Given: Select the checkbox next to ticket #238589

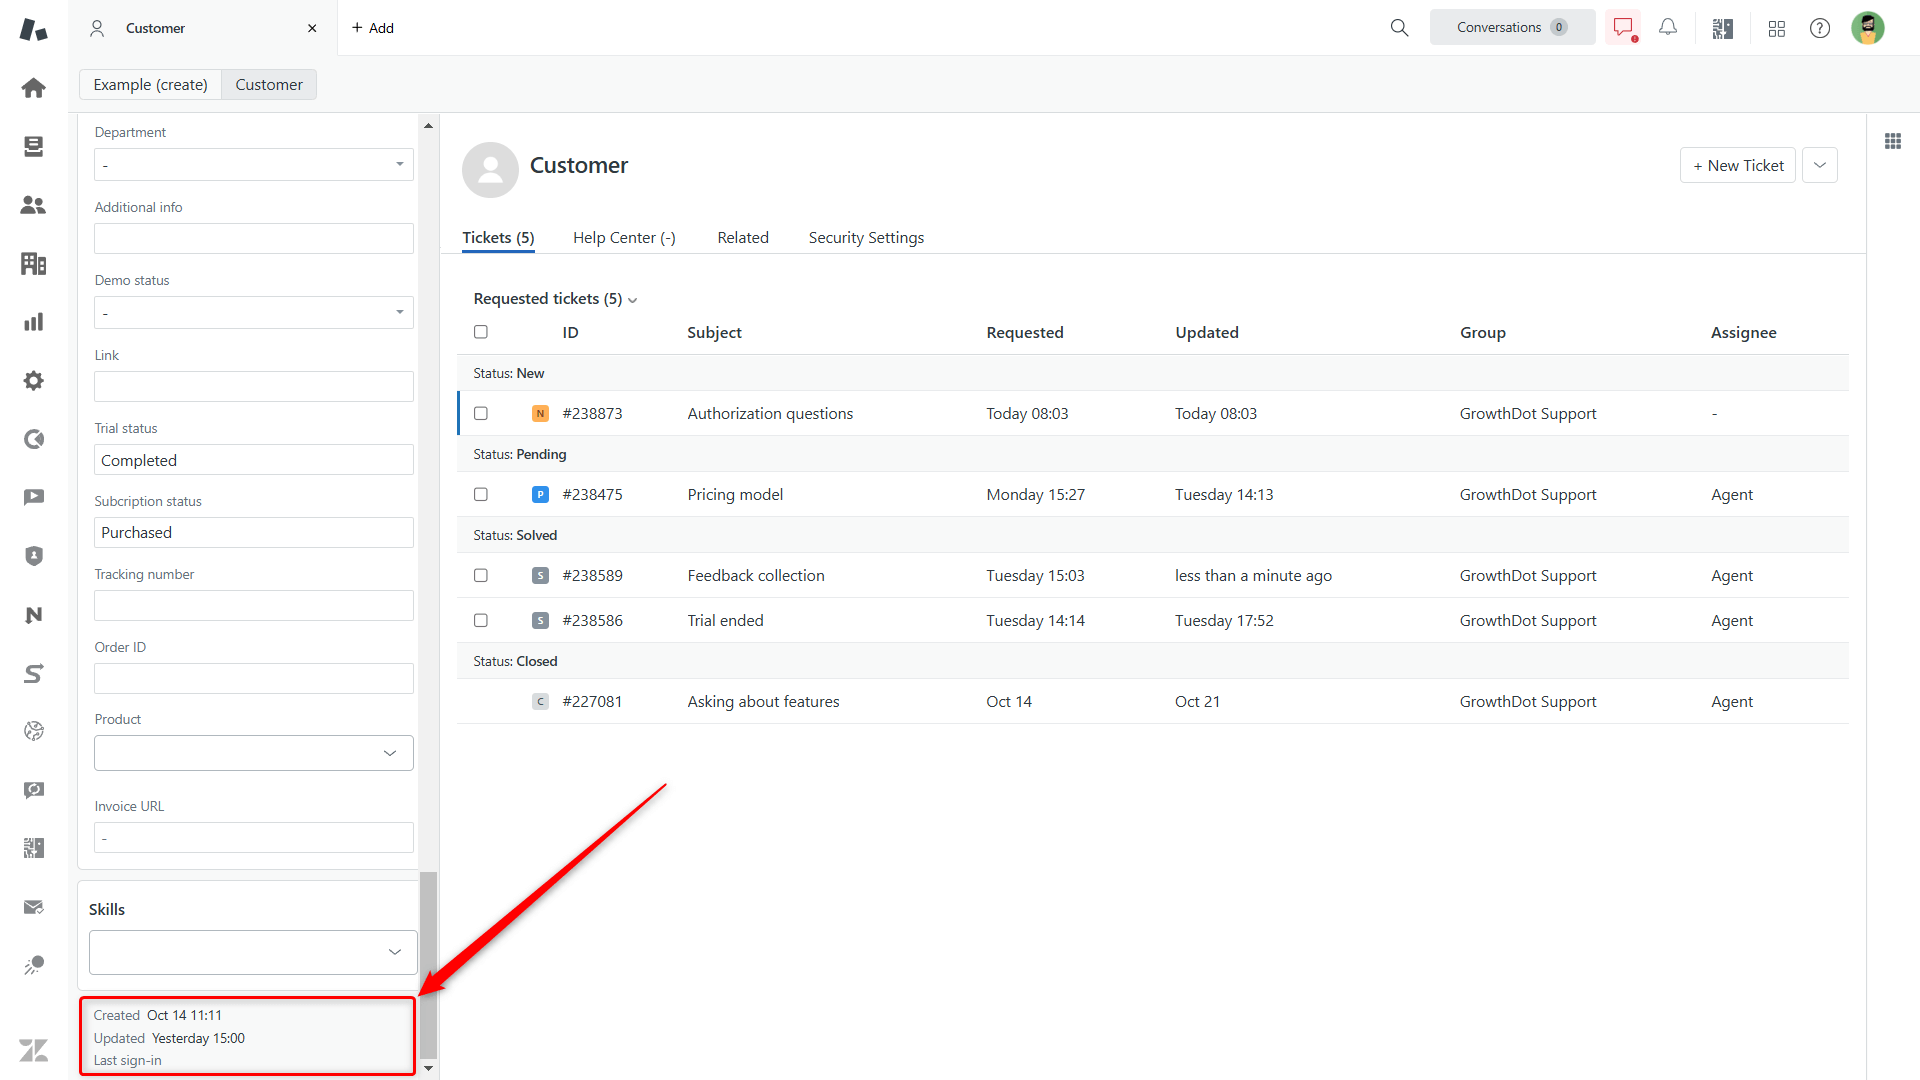Looking at the screenshot, I should (481, 575).
